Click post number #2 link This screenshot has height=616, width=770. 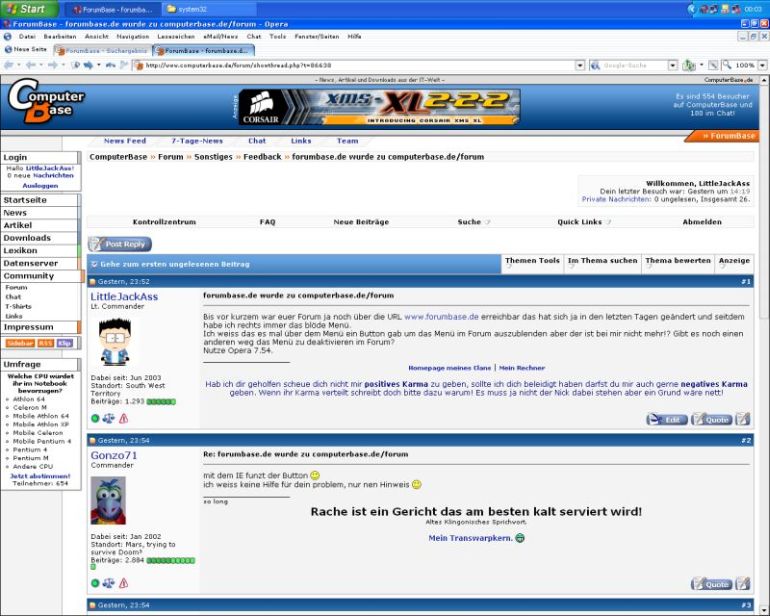tap(746, 441)
